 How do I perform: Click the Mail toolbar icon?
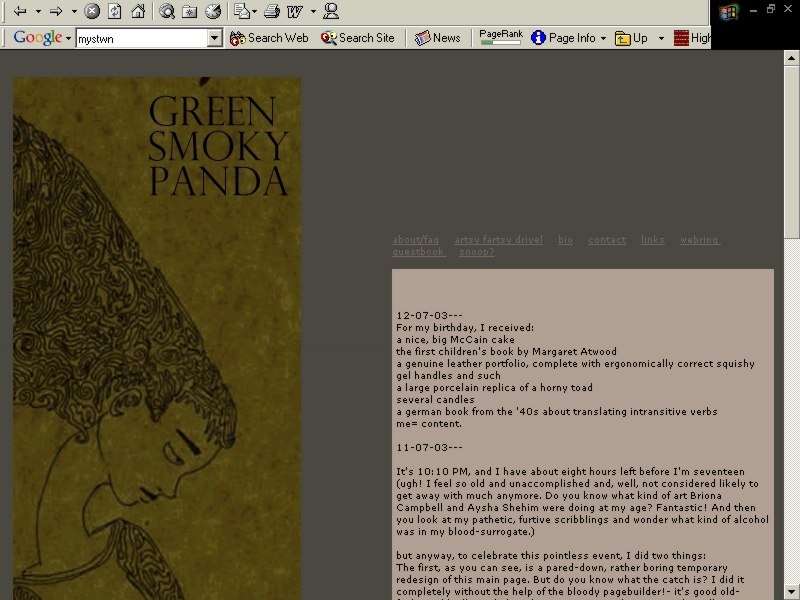pos(241,11)
